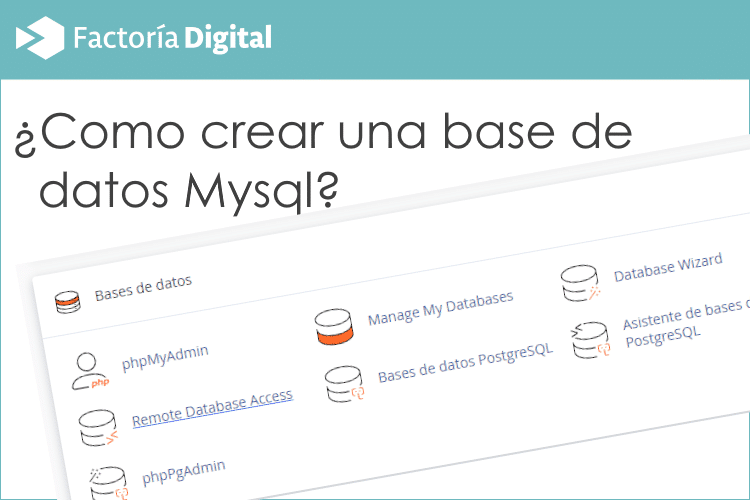This screenshot has height=500, width=750.
Task: Click the Factoría Digital hexagon logo icon
Action: 40,38
